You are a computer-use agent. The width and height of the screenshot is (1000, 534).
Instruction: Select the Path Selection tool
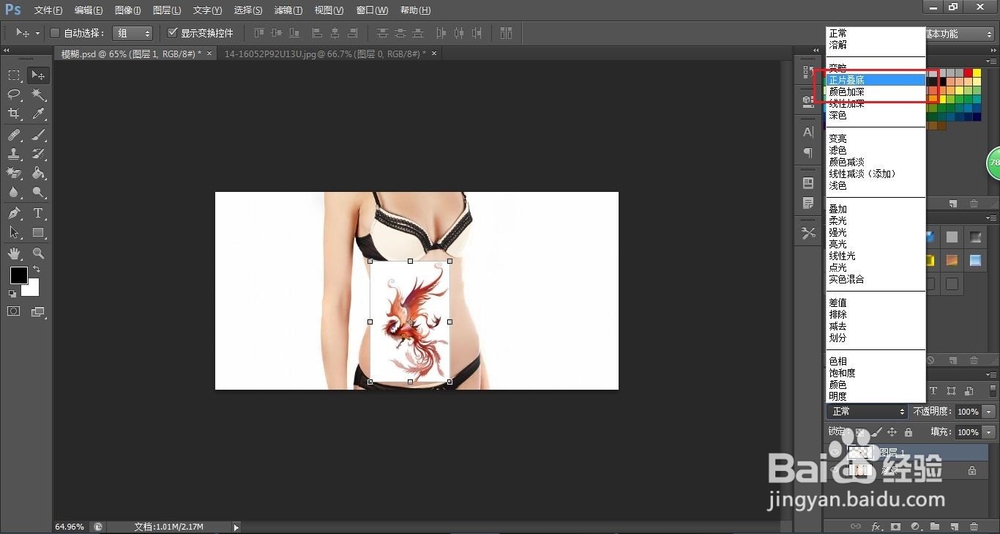13,232
